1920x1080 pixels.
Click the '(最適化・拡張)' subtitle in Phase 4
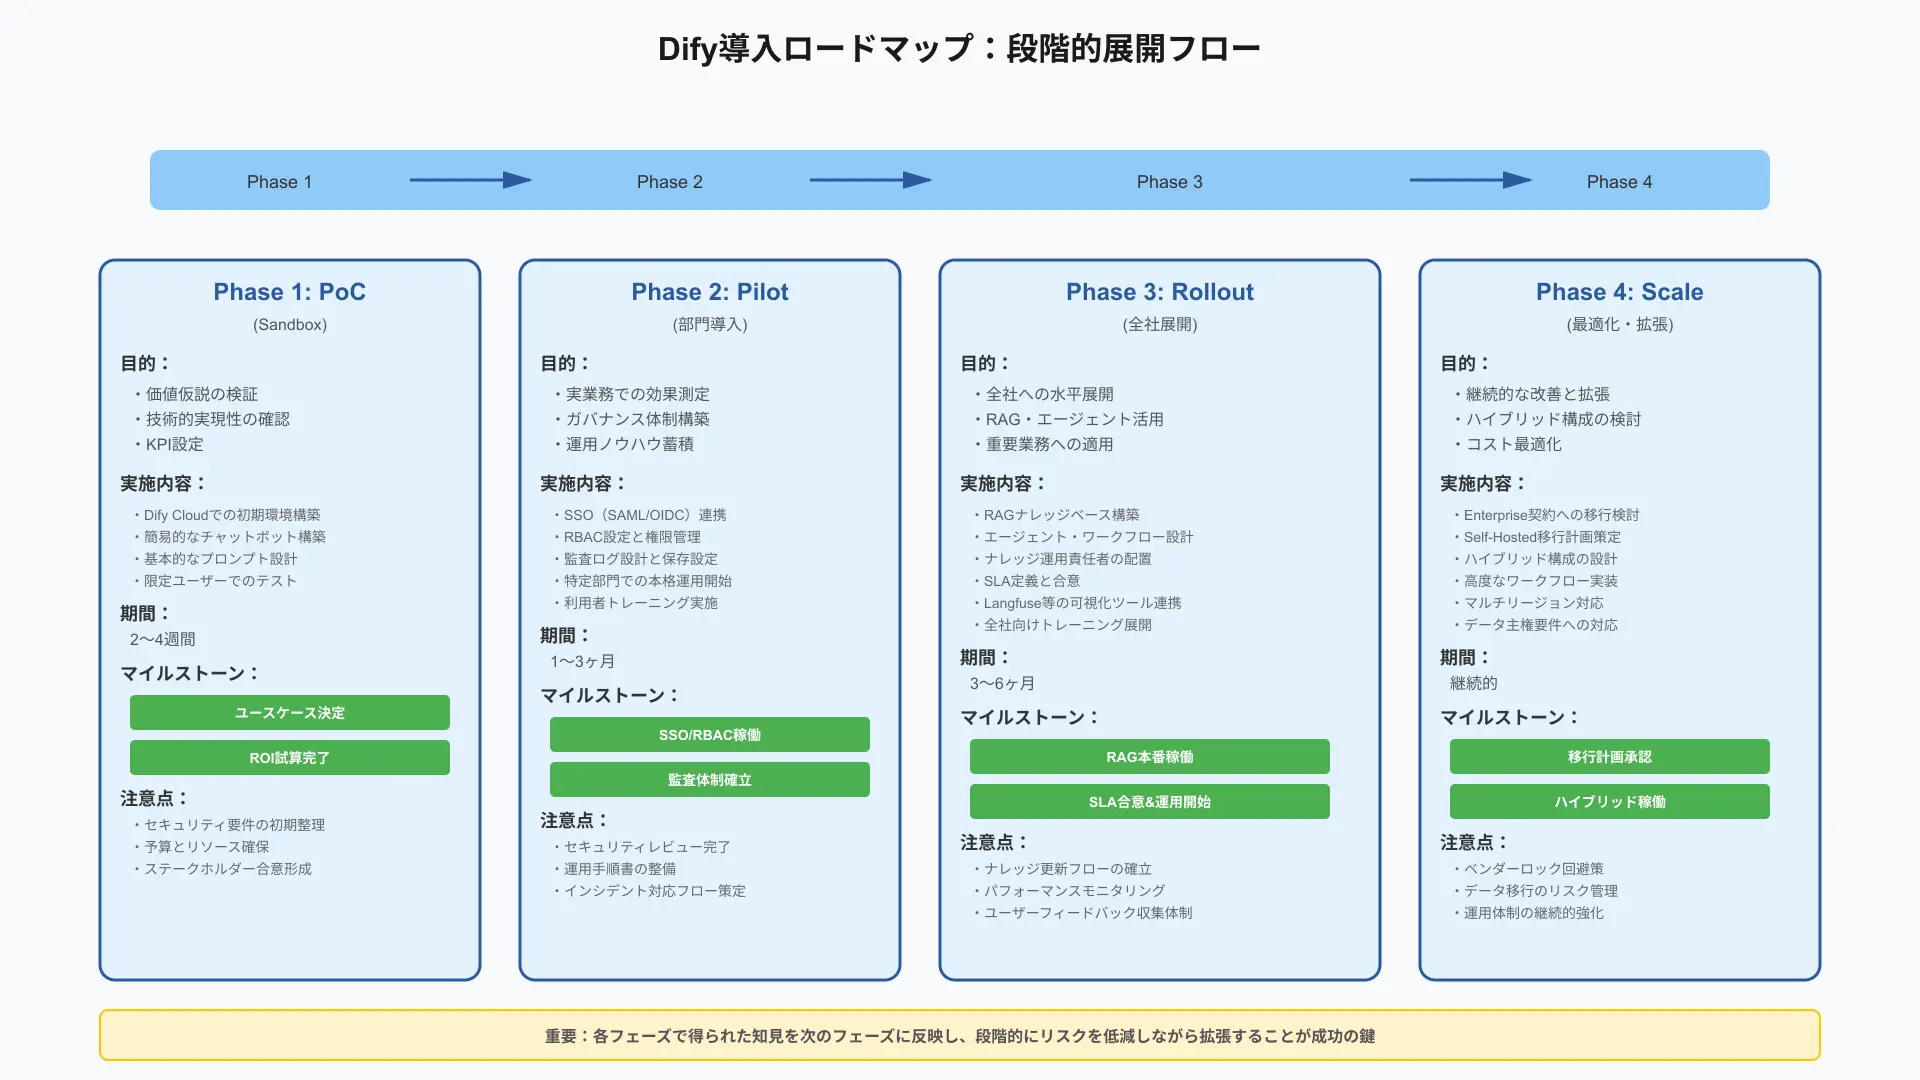point(1619,324)
